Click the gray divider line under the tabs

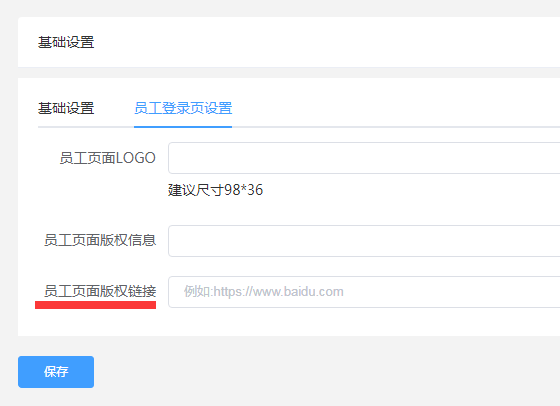[x=393, y=127]
